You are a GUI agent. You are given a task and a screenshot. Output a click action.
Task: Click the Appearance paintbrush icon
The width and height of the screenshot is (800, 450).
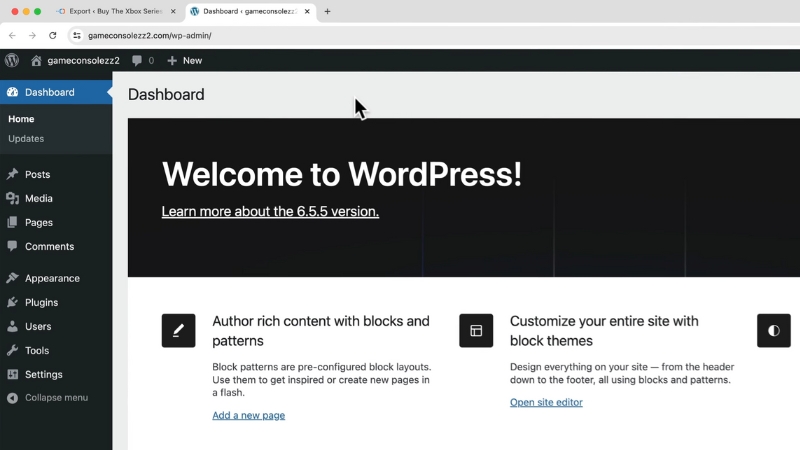[12, 278]
